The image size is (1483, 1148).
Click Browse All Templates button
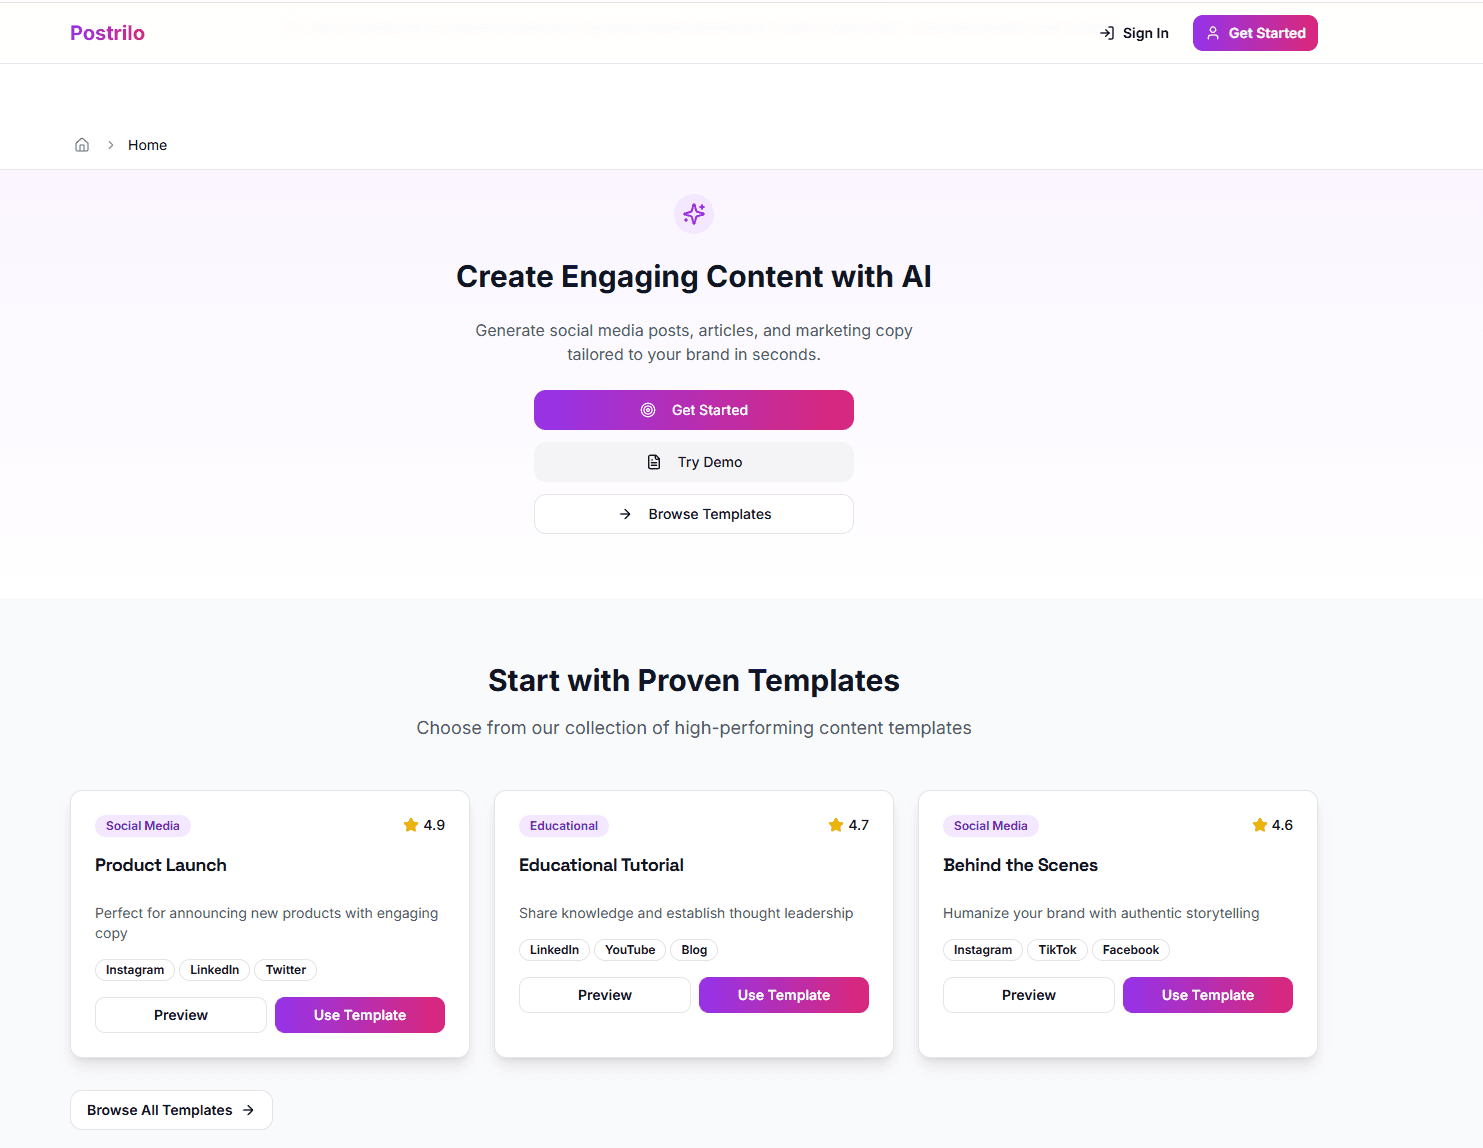pos(171,1110)
